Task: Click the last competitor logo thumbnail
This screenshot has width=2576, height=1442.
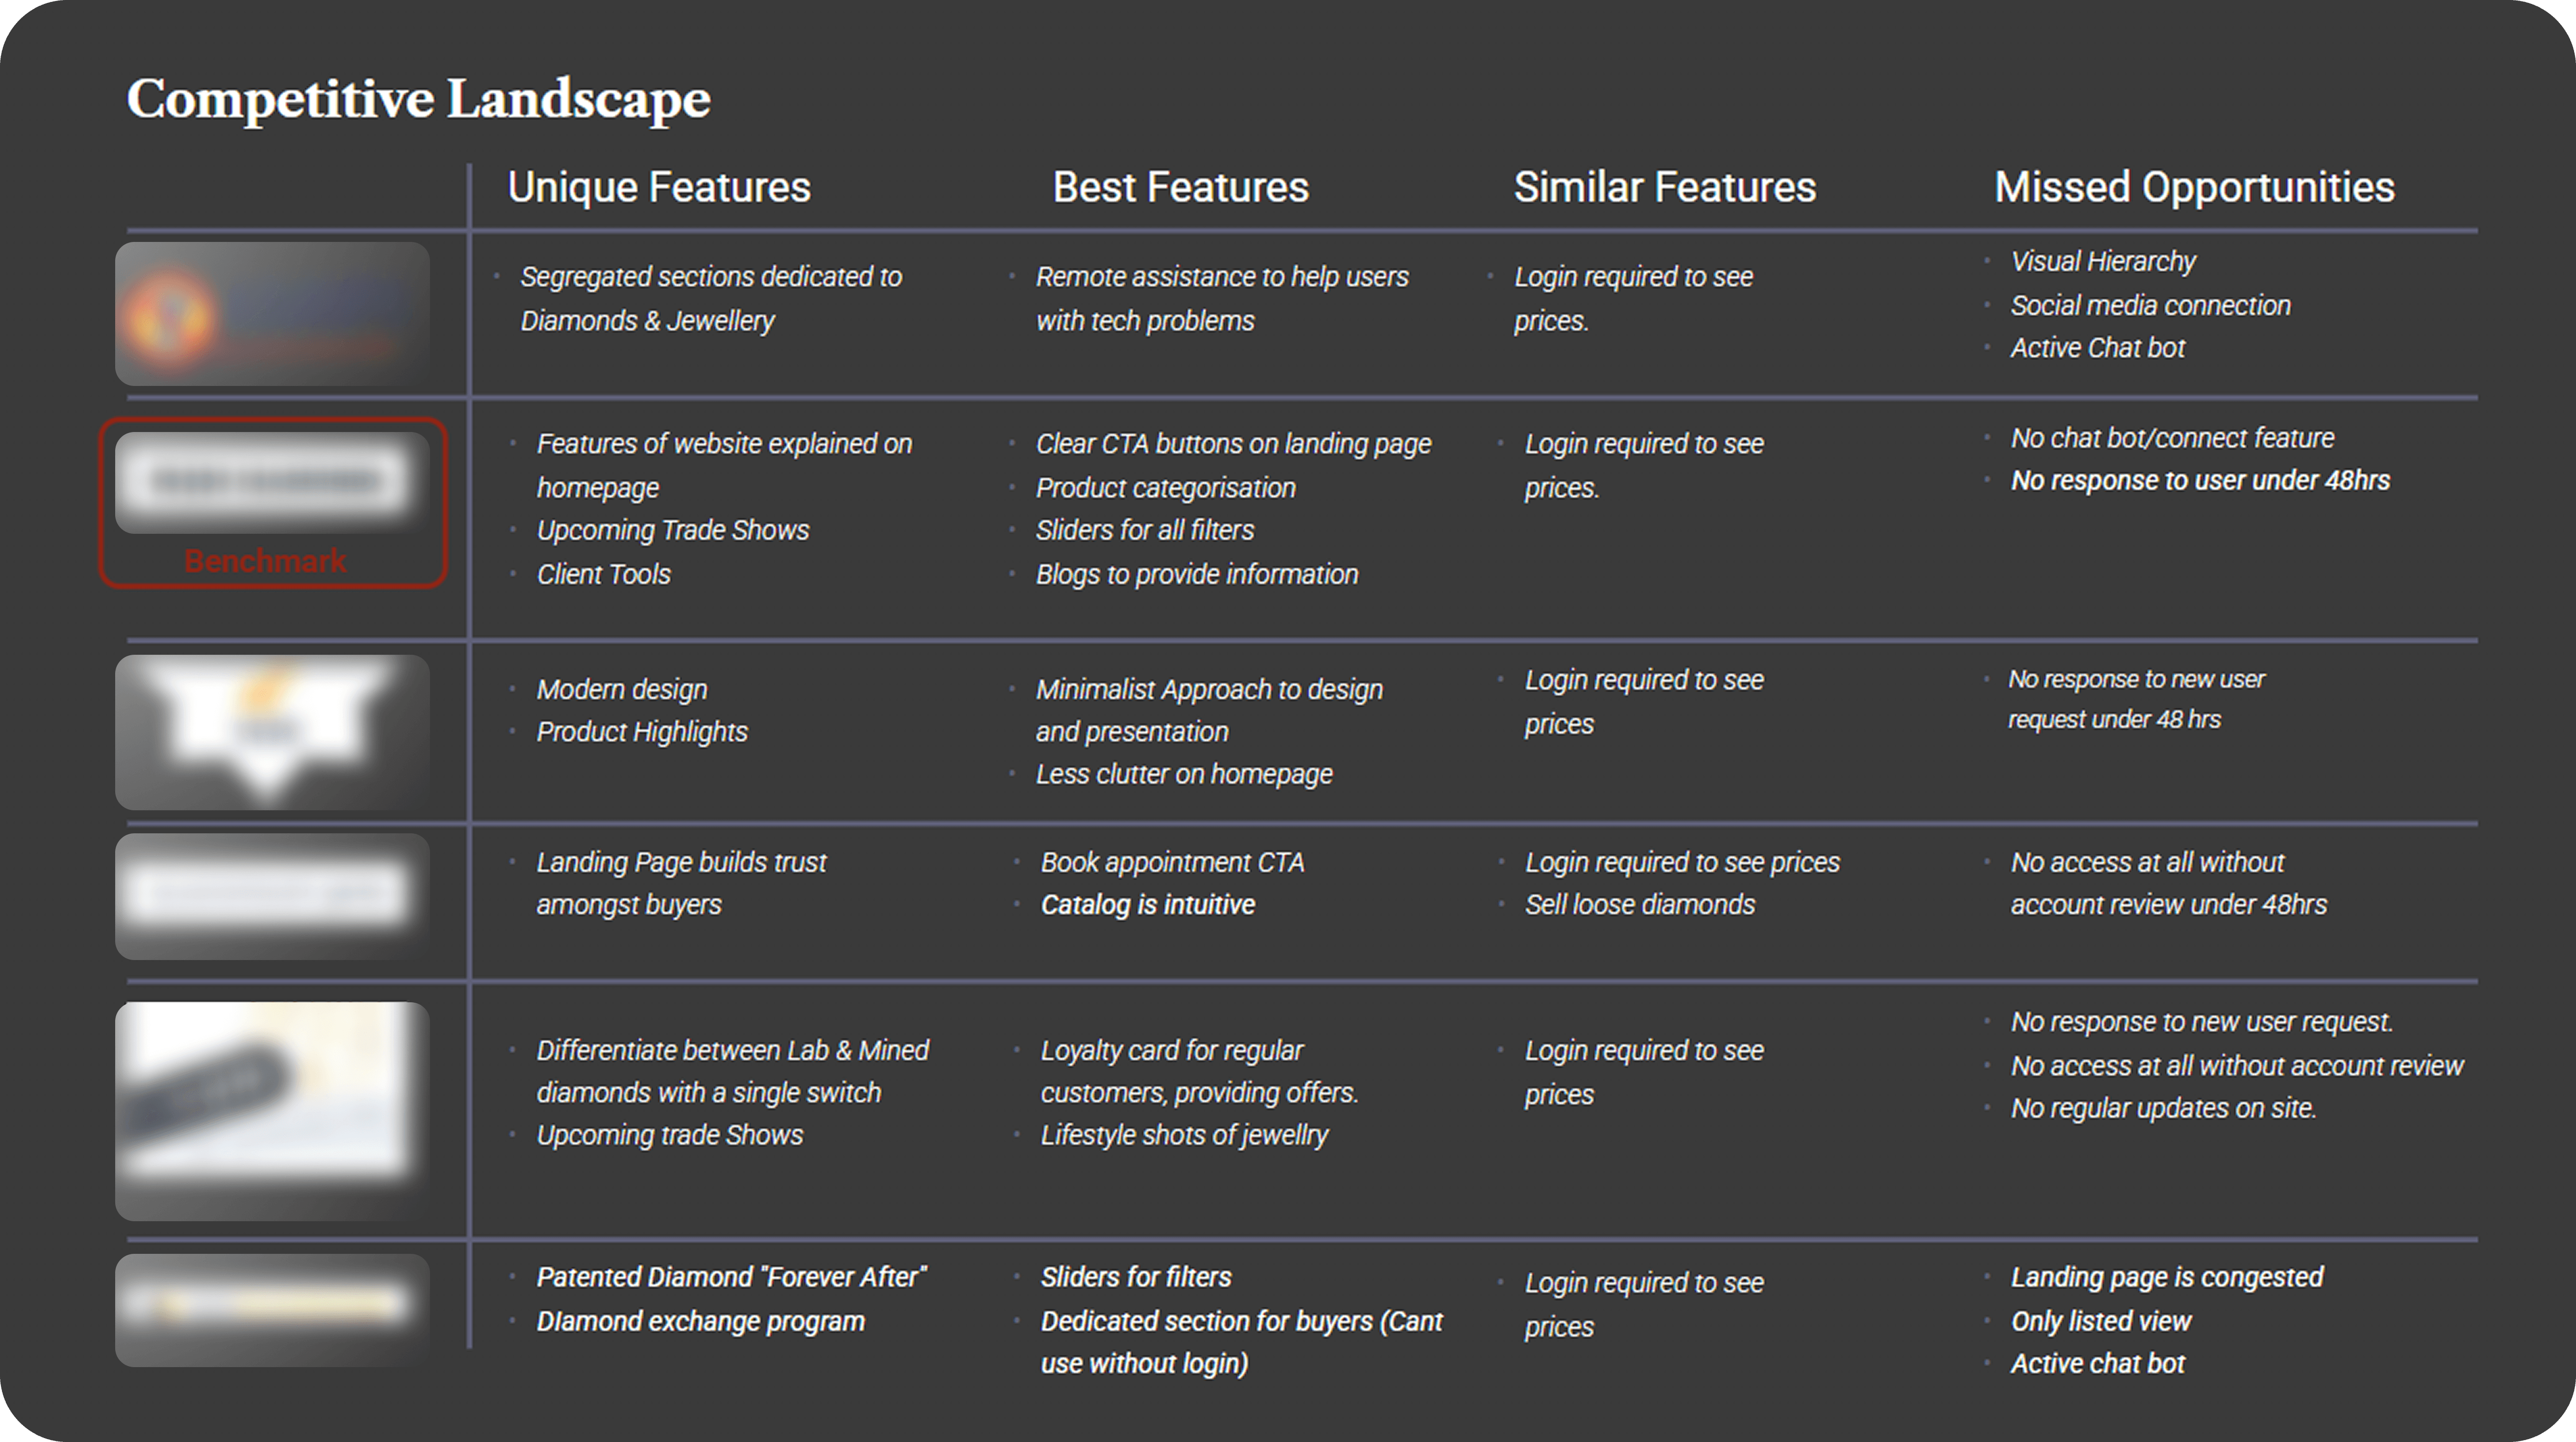Action: [272, 1310]
